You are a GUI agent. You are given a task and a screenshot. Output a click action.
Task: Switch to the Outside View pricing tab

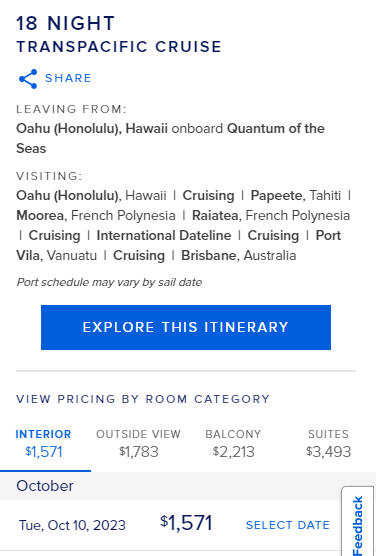[x=138, y=444]
